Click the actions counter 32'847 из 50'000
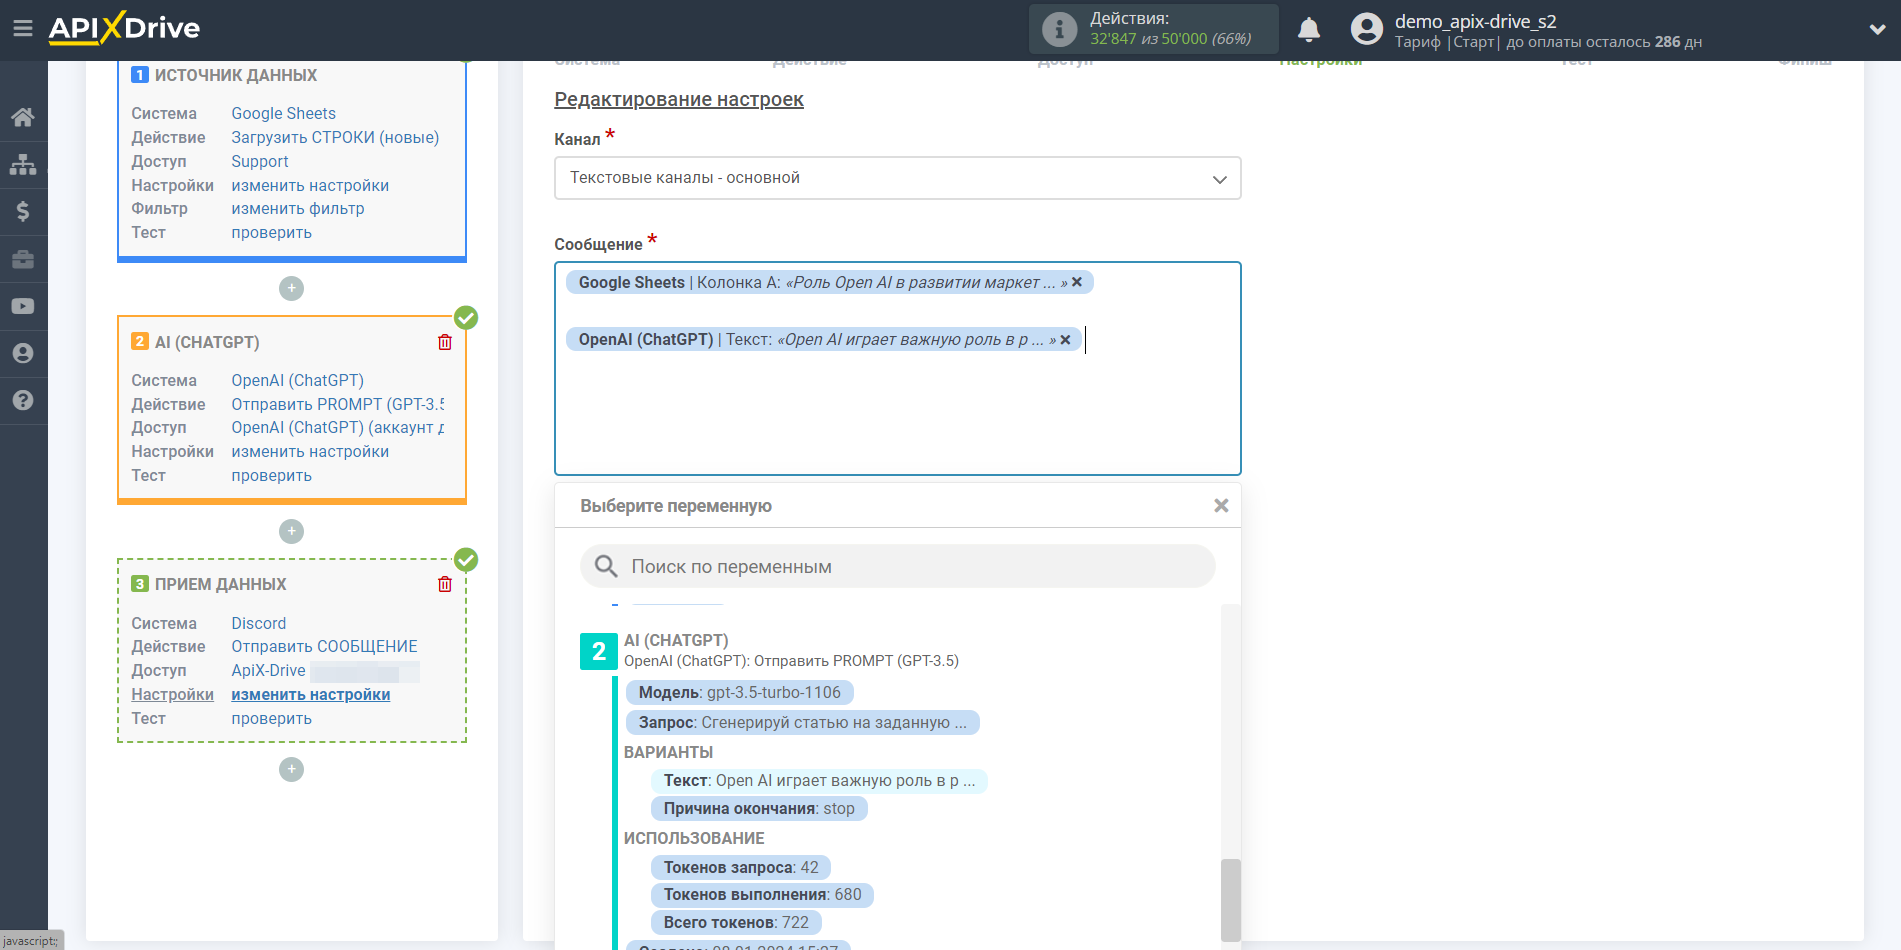Image resolution: width=1901 pixels, height=950 pixels. [x=1170, y=39]
